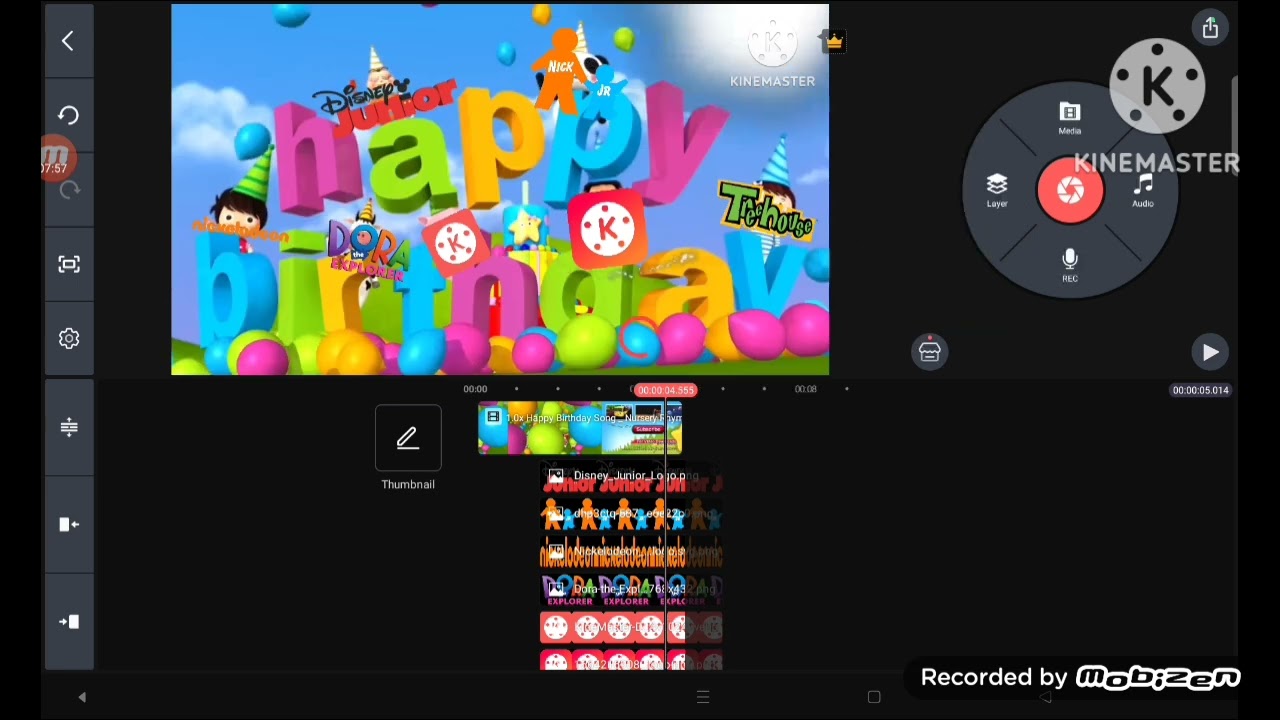The height and width of the screenshot is (720, 1280).
Task: Play the project preview
Action: [1210, 352]
